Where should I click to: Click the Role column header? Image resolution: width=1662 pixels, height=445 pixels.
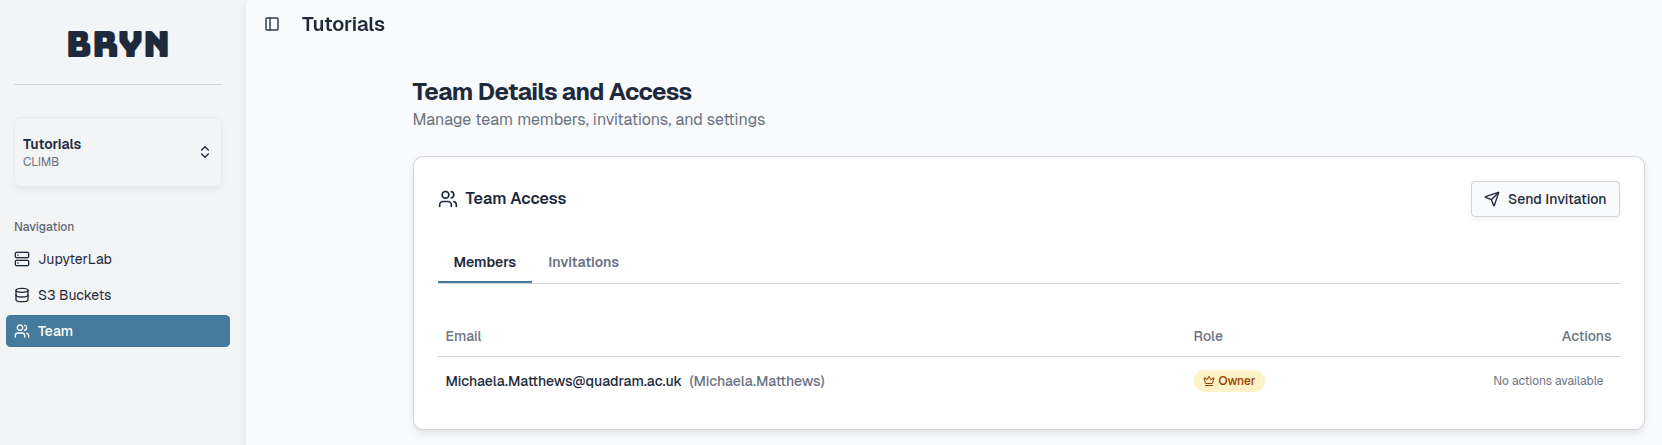coord(1208,336)
